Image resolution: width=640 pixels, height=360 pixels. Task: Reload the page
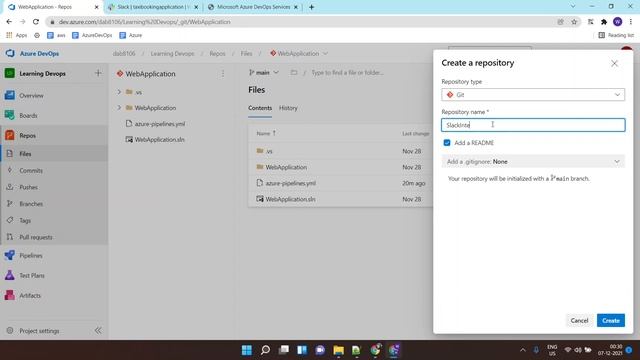tap(36, 22)
